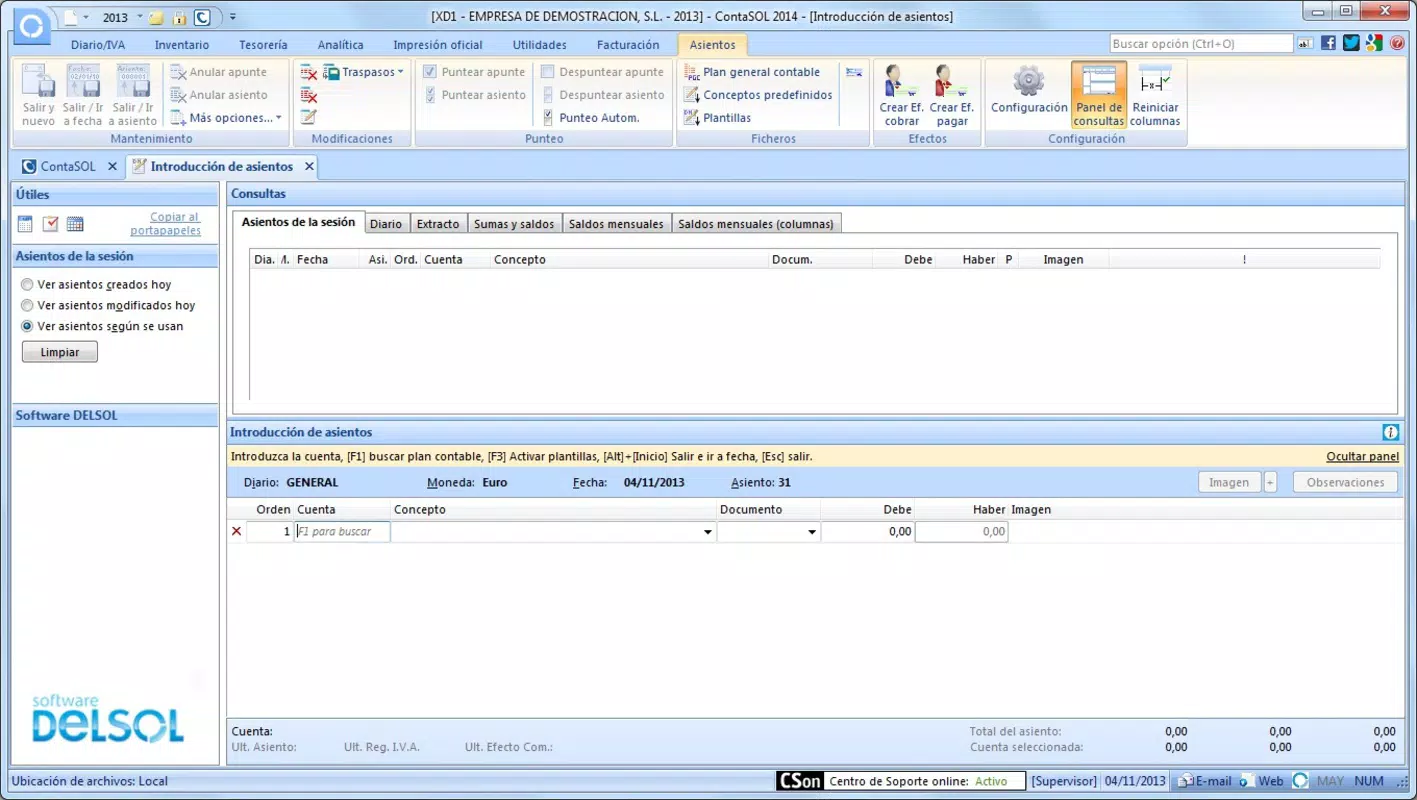Click small icon right of Plan general contable
This screenshot has height=800, width=1417.
[x=853, y=72]
